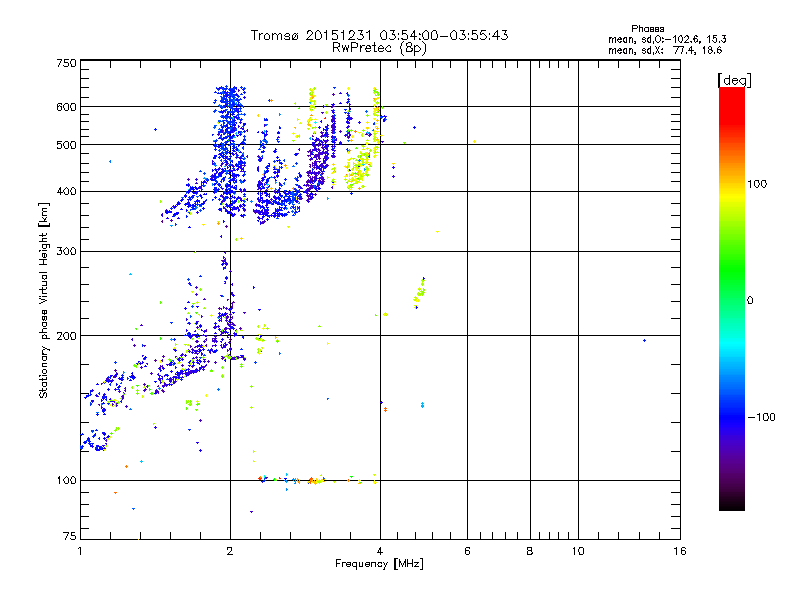Click the x-axis tick label '10'
This screenshot has width=800, height=600.
pyautogui.click(x=578, y=551)
